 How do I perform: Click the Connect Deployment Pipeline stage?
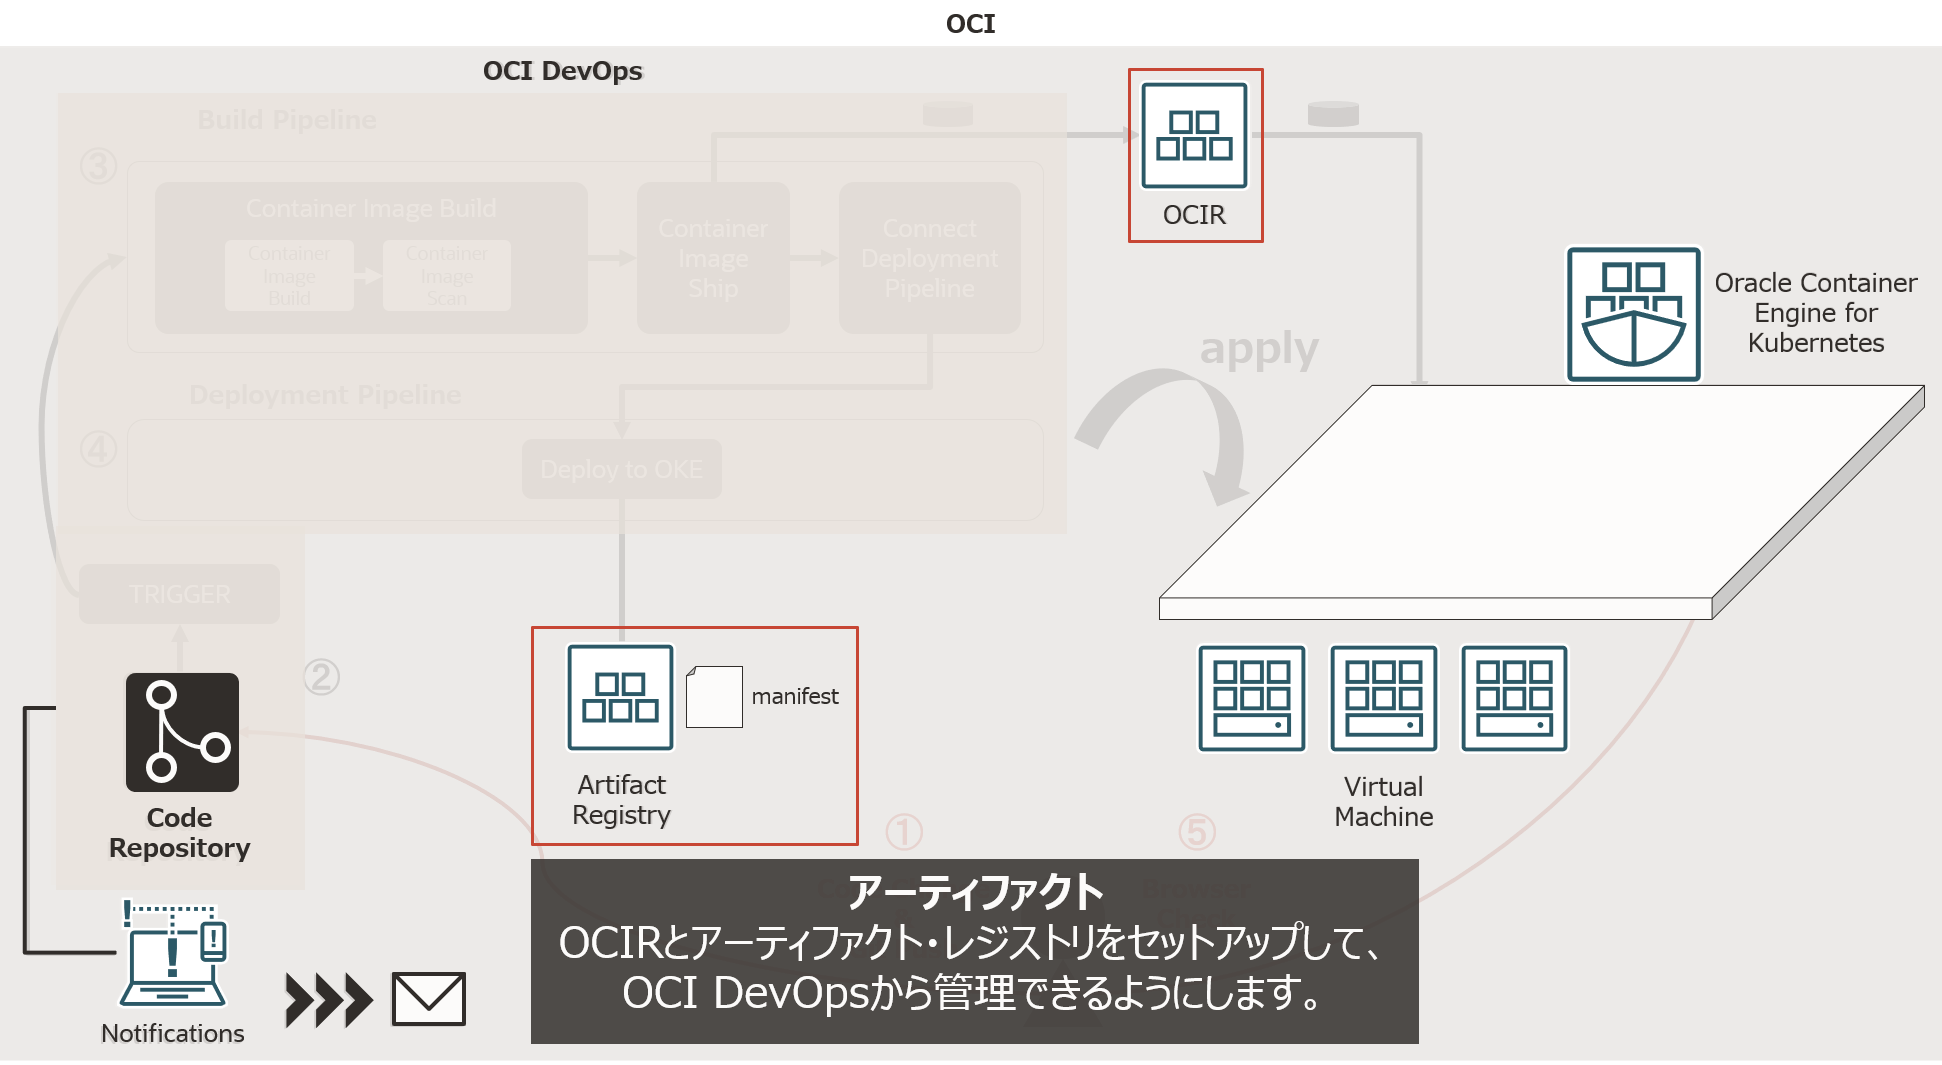click(929, 258)
